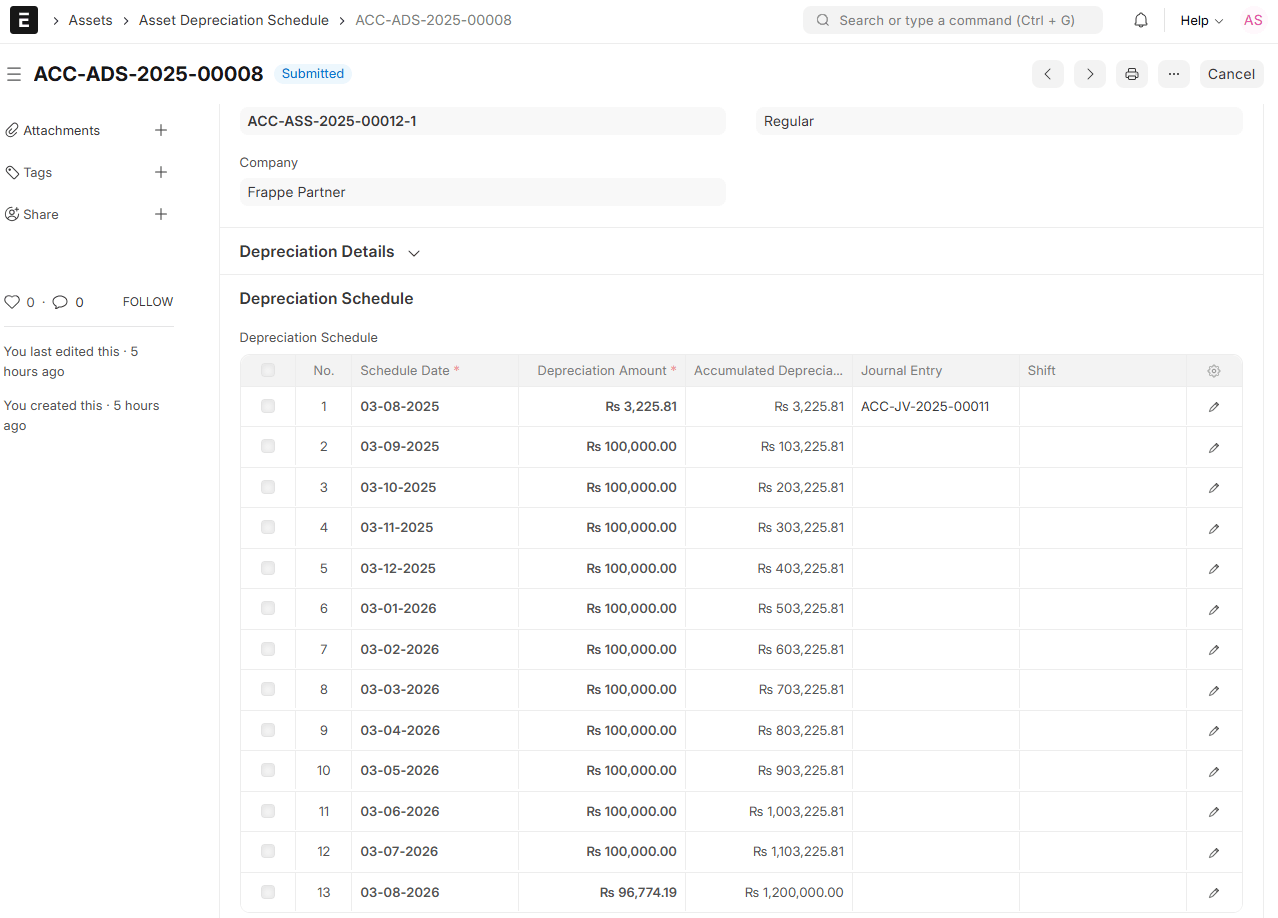This screenshot has width=1278, height=918.
Task: Select all rows header checkbox
Action: tap(268, 370)
